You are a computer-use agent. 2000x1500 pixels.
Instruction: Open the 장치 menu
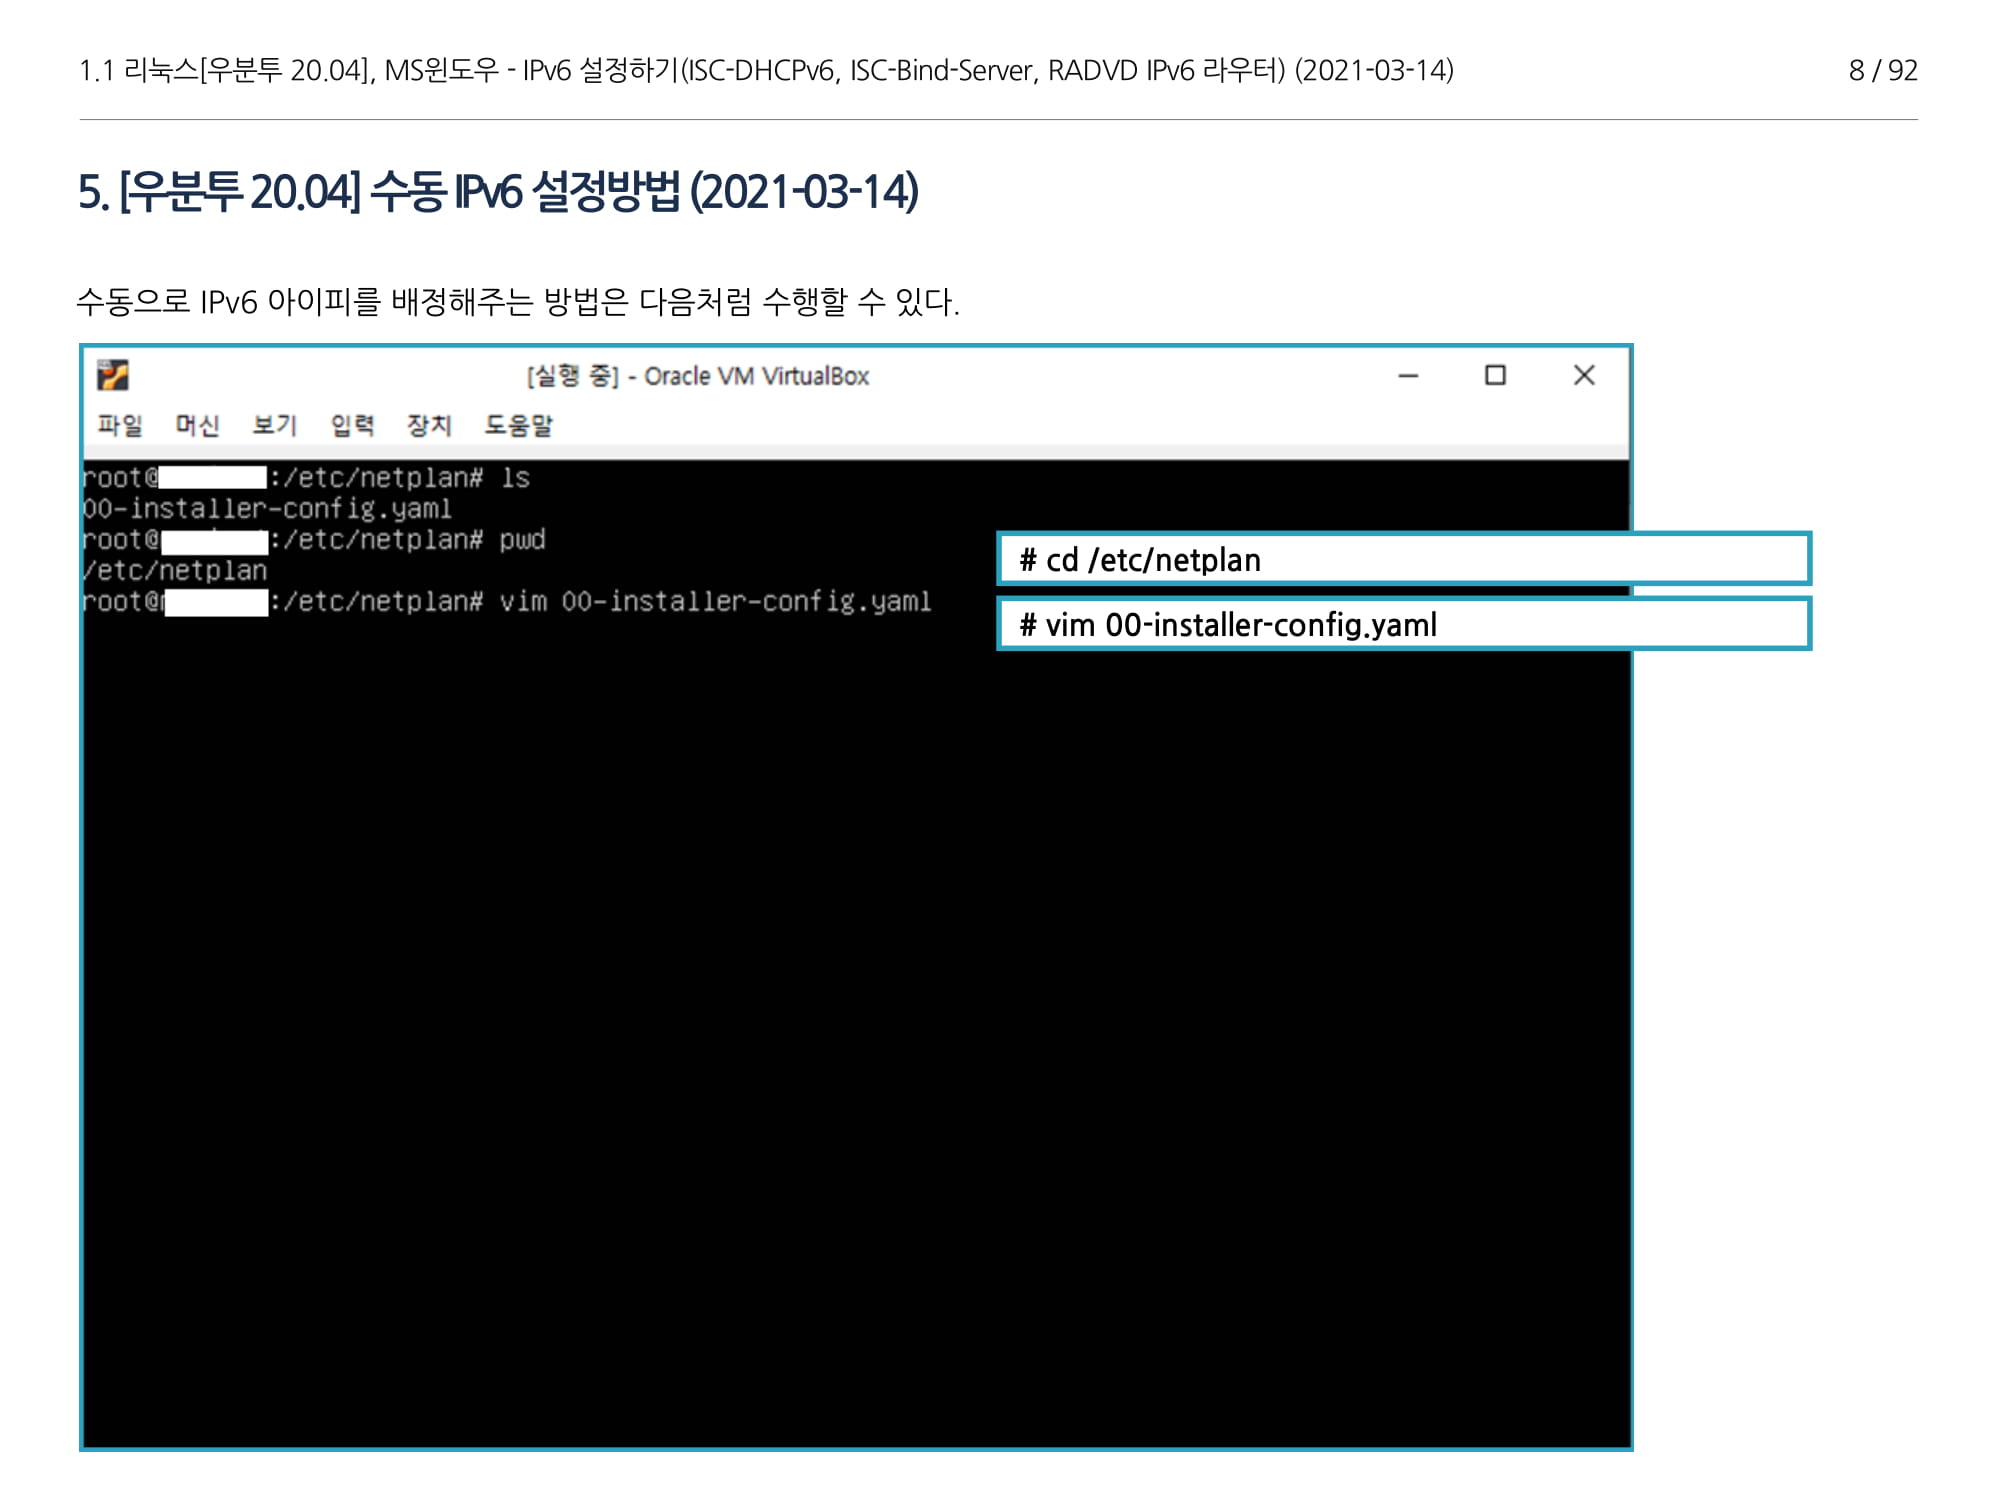pyautogui.click(x=429, y=425)
